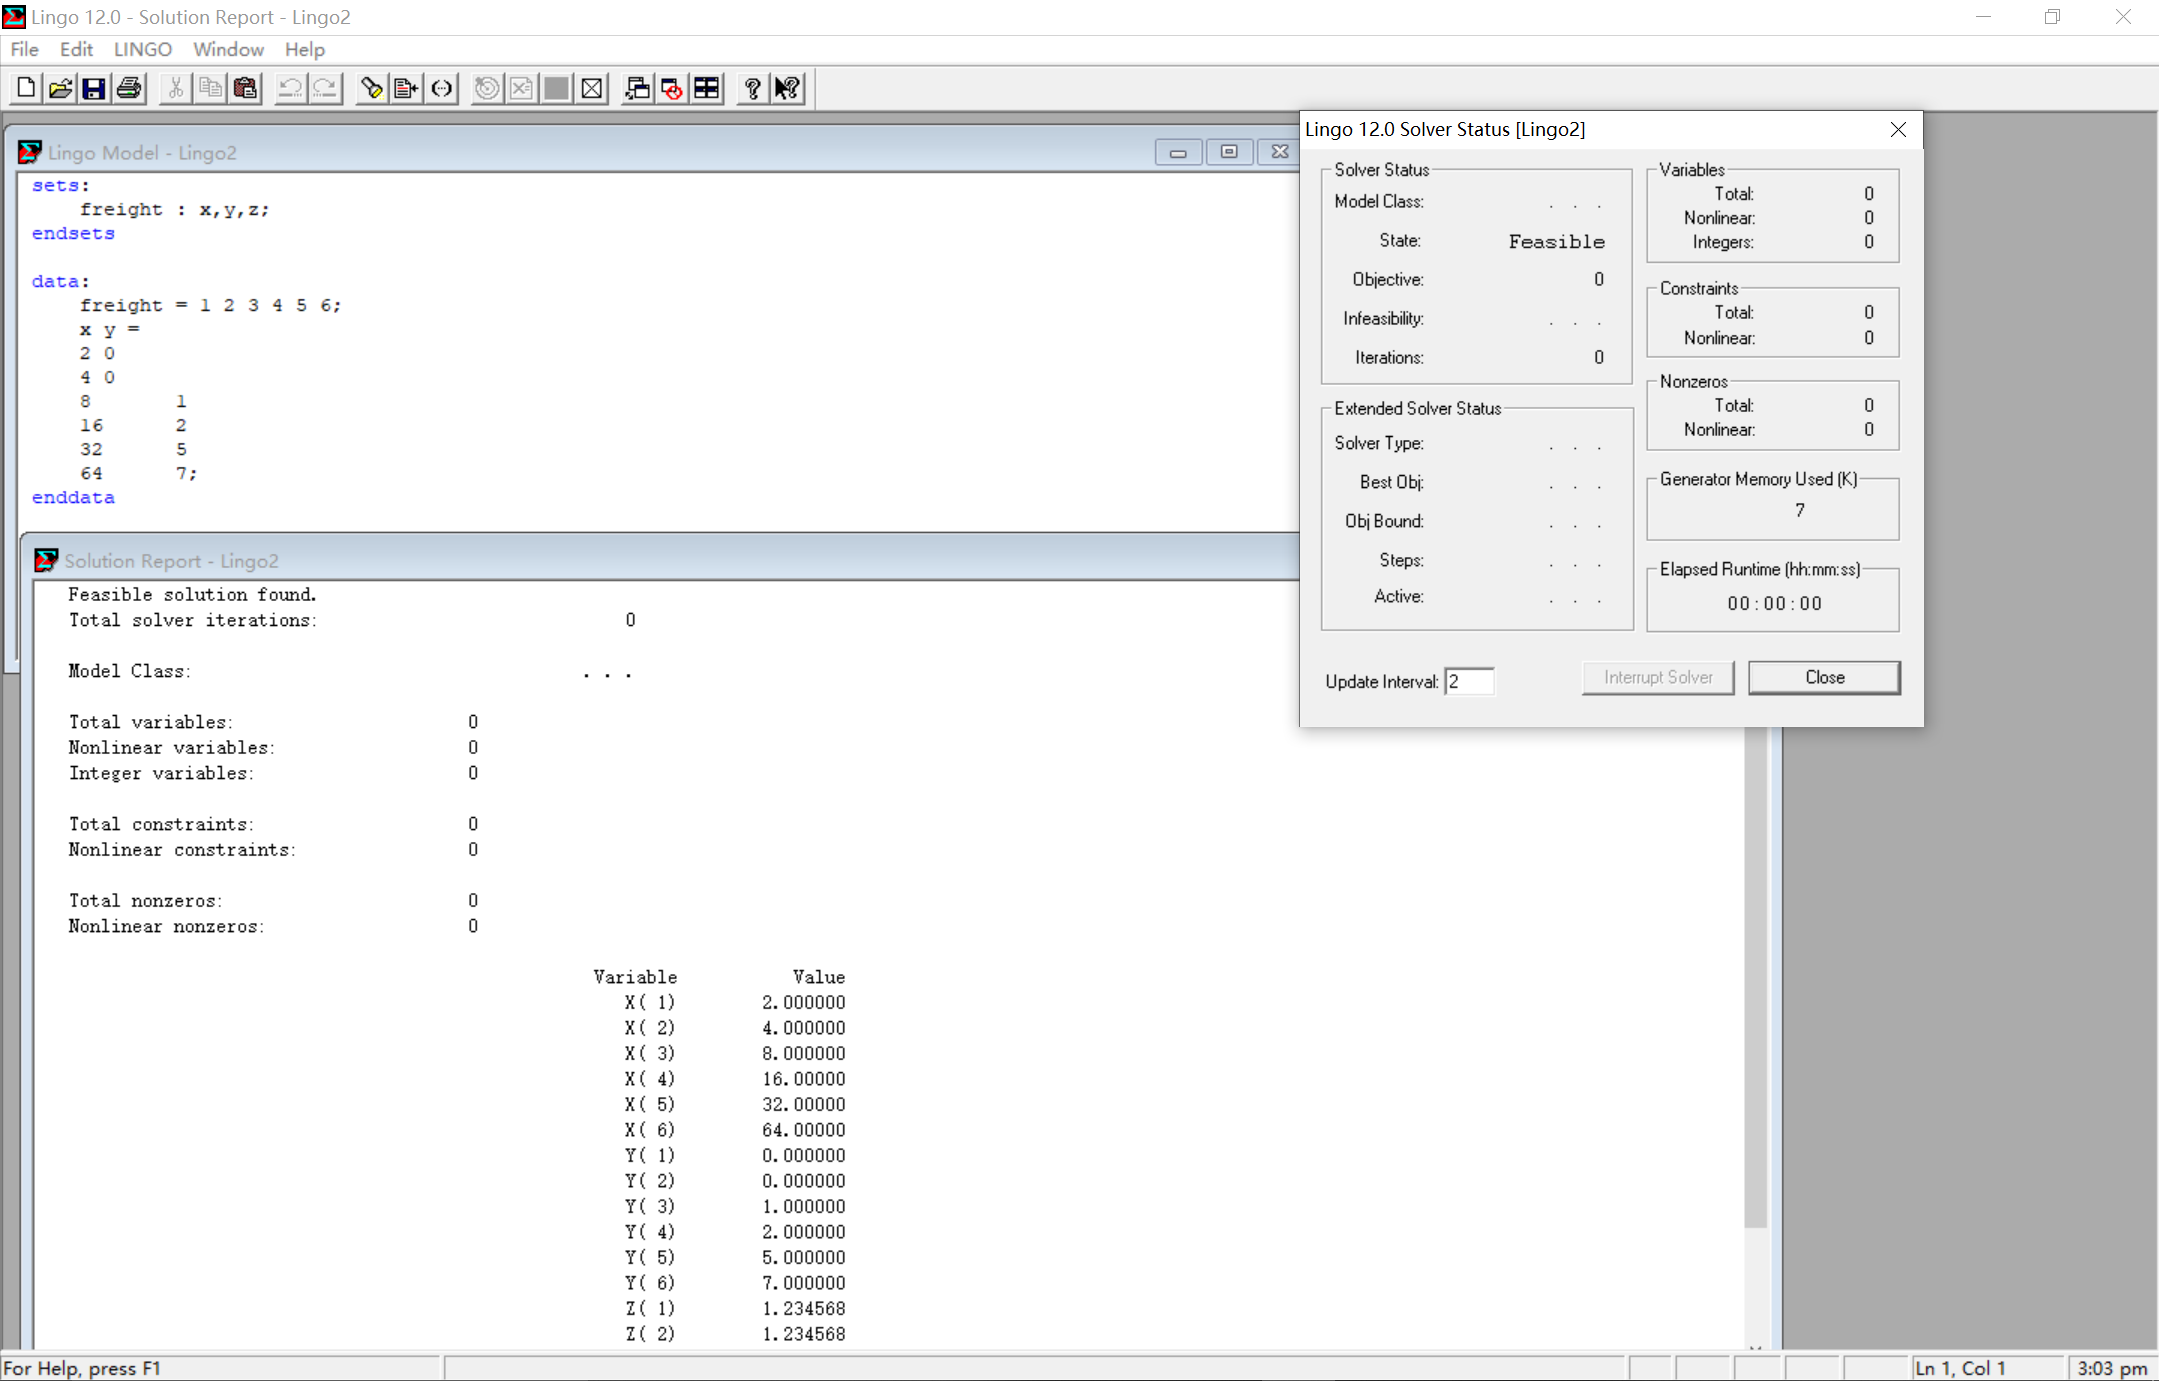The height and width of the screenshot is (1381, 2159).
Task: Click the Match Parenthesis icon
Action: pos(441,89)
